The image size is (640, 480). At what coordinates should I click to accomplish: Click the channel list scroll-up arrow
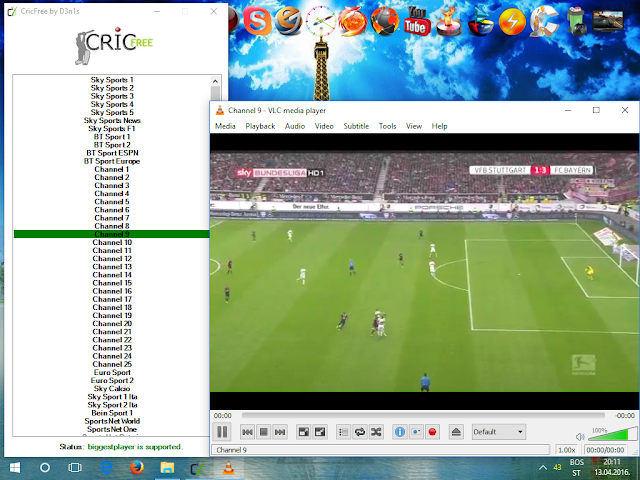coord(215,81)
